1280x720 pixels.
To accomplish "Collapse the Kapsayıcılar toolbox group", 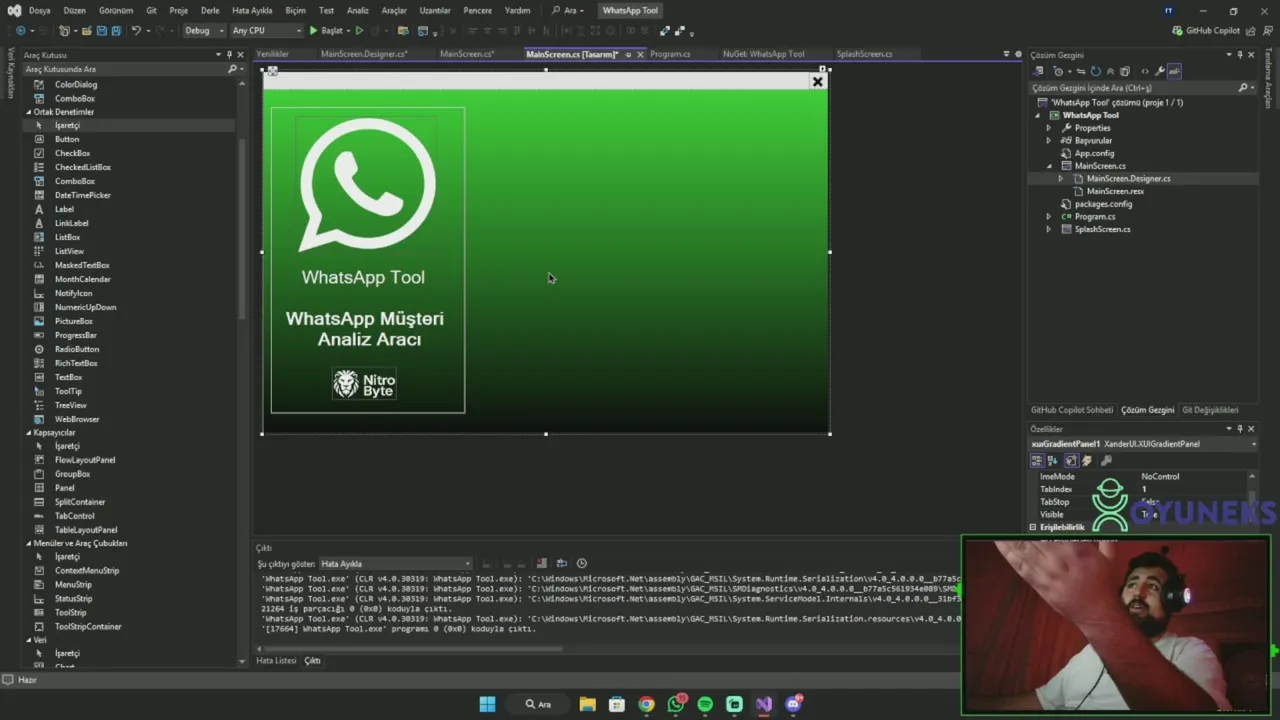I will (x=29, y=433).
